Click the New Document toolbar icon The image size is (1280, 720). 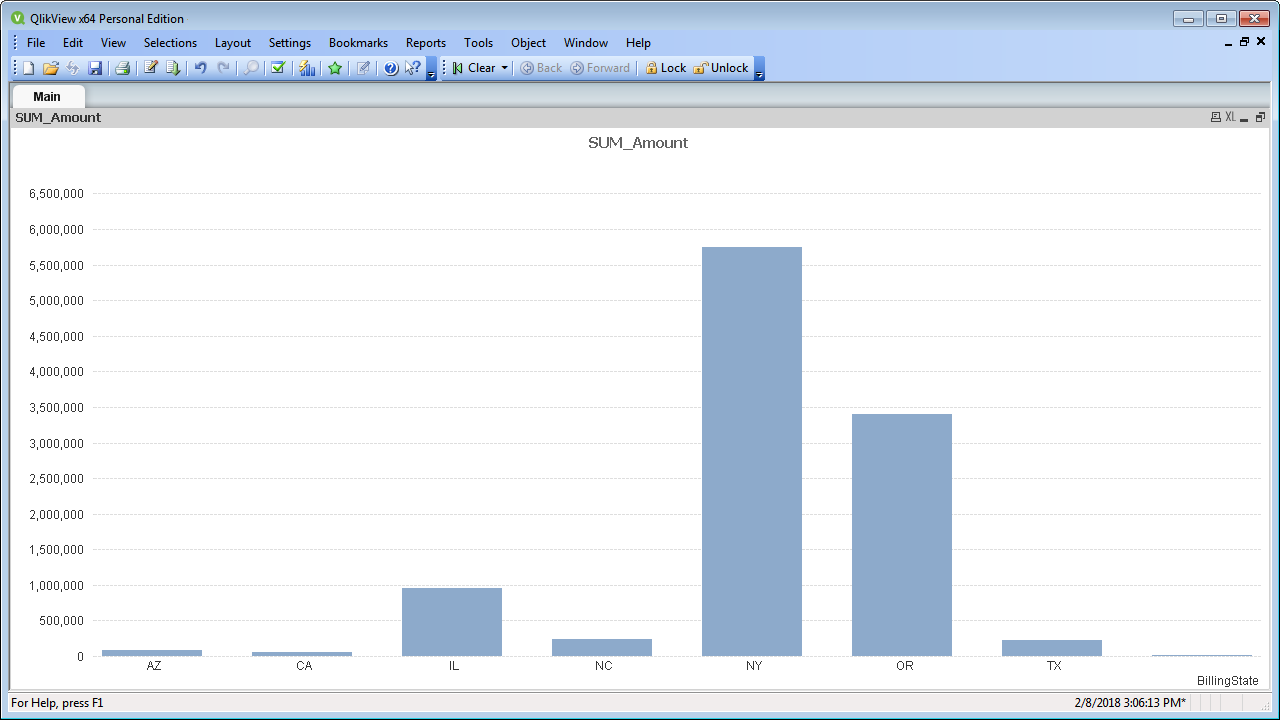[x=28, y=68]
